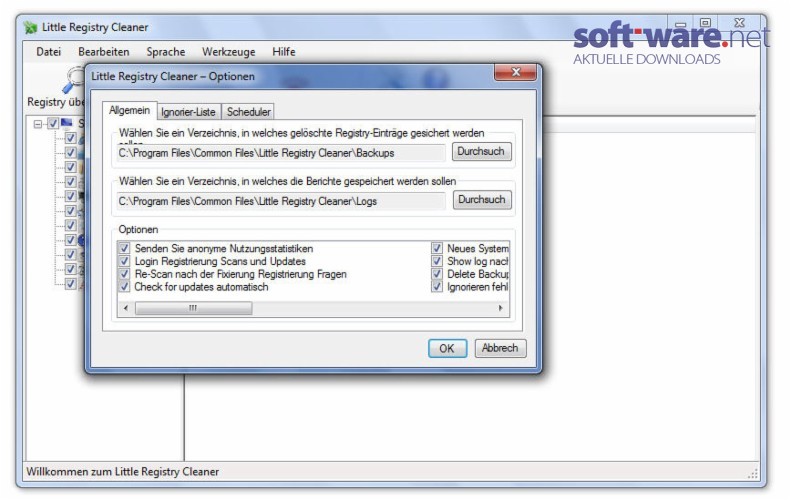Open the Bearbeiten menu
The height and width of the screenshot is (500, 791).
(104, 52)
